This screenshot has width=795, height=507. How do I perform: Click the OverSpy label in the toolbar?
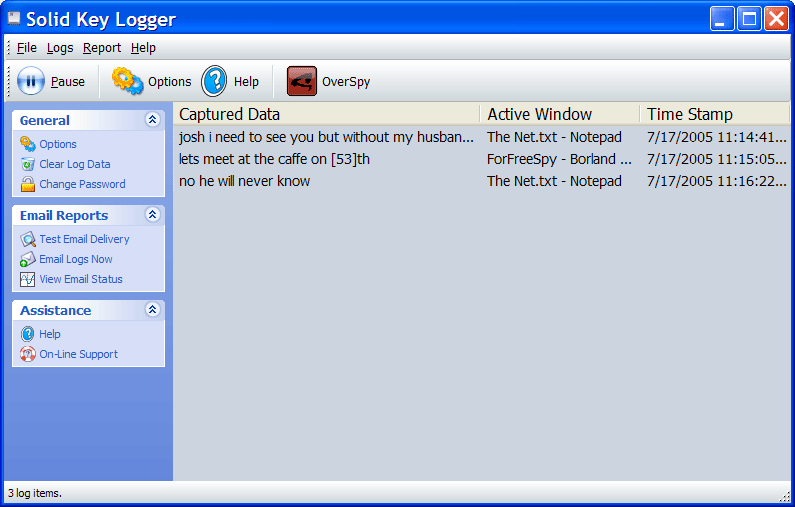[346, 82]
